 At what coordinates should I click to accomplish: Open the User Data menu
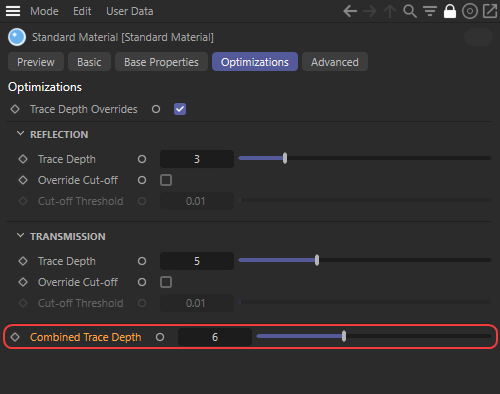[x=130, y=11]
